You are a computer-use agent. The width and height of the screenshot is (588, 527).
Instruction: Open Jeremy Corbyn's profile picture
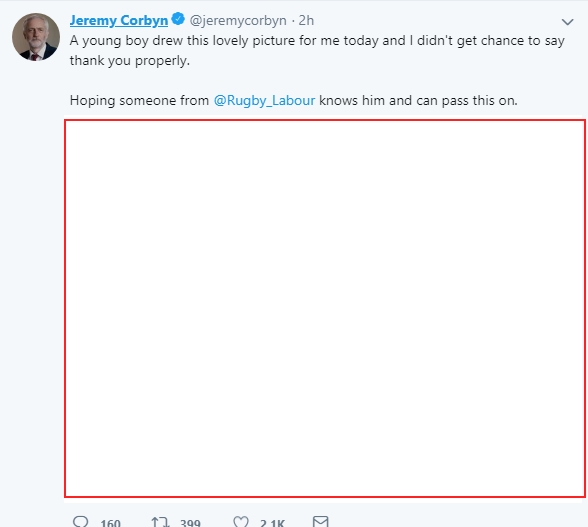click(x=36, y=37)
